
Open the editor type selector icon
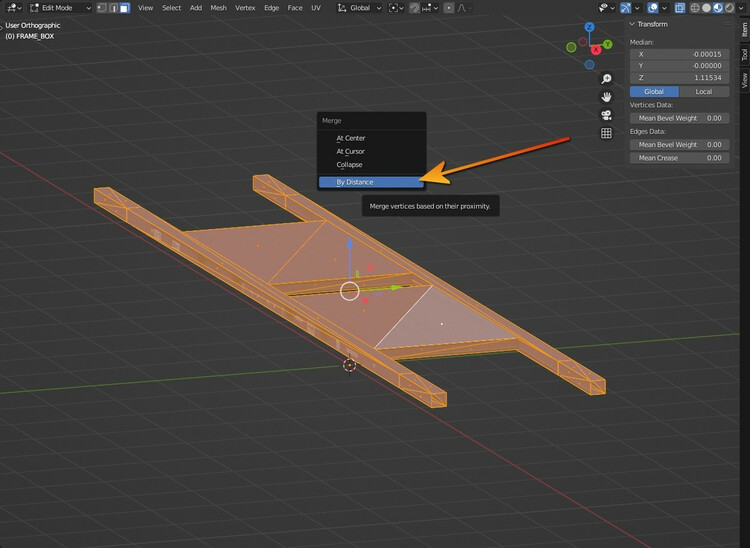pyautogui.click(x=14, y=8)
